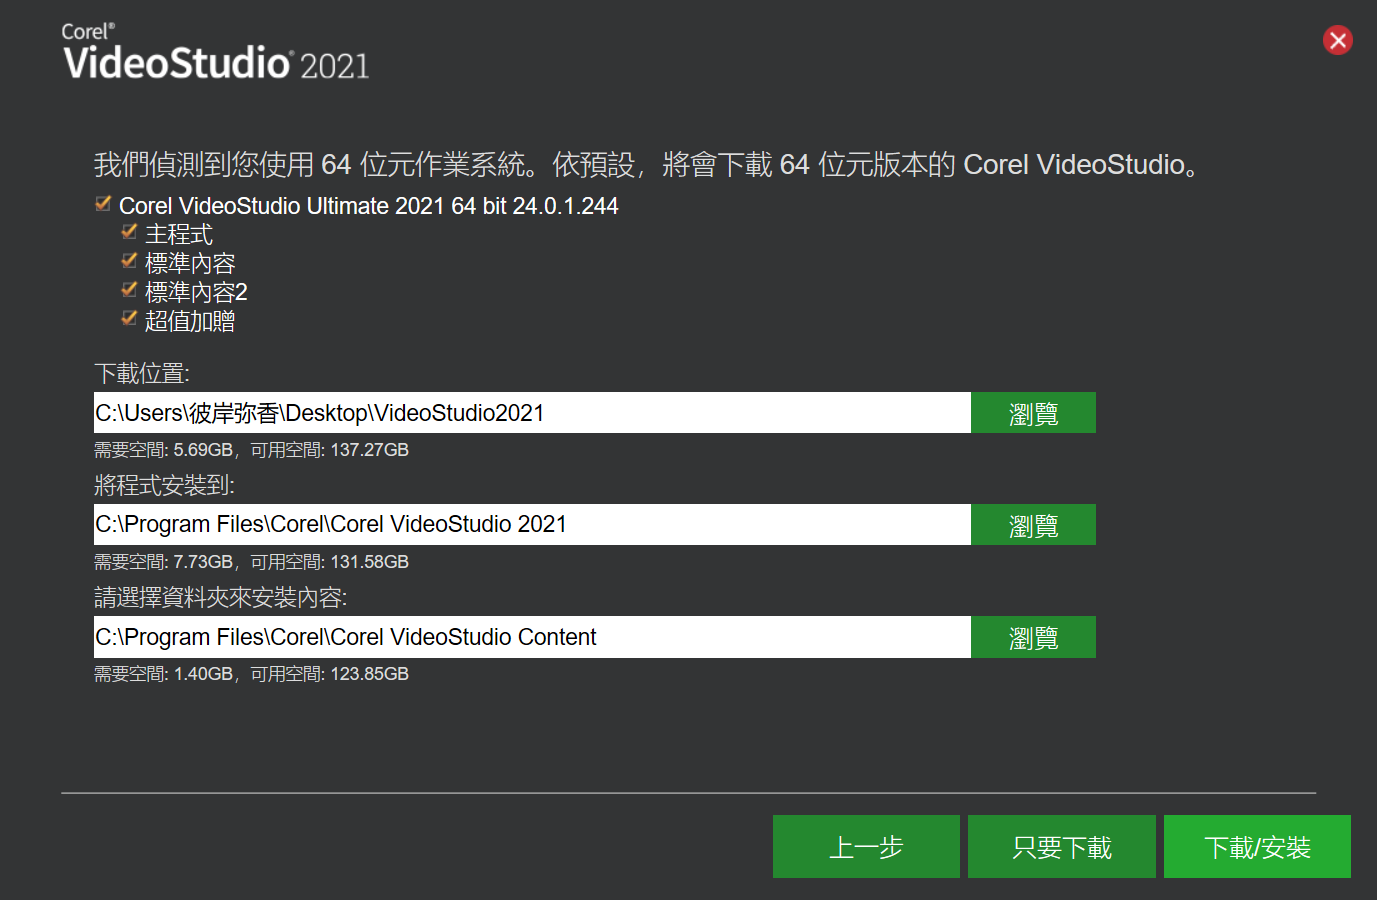Click the Corel VideoStudio 2021 logo
1377x900 pixels.
[216, 52]
